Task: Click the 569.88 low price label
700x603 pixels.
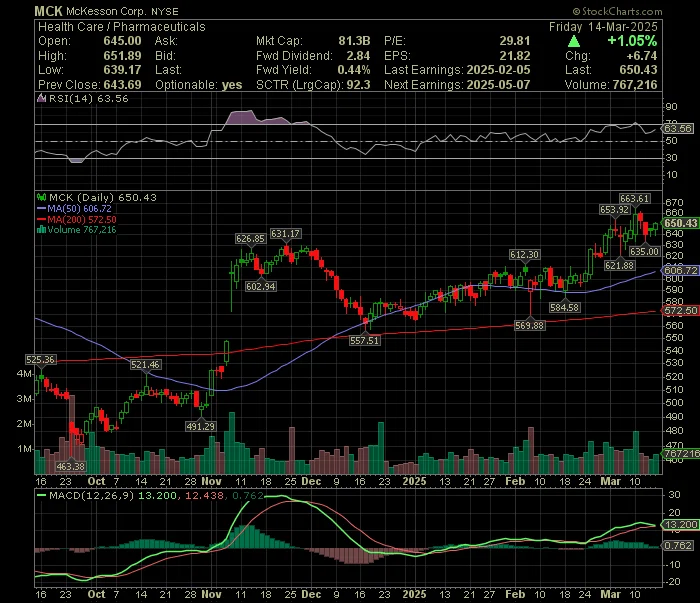Action: [x=529, y=325]
